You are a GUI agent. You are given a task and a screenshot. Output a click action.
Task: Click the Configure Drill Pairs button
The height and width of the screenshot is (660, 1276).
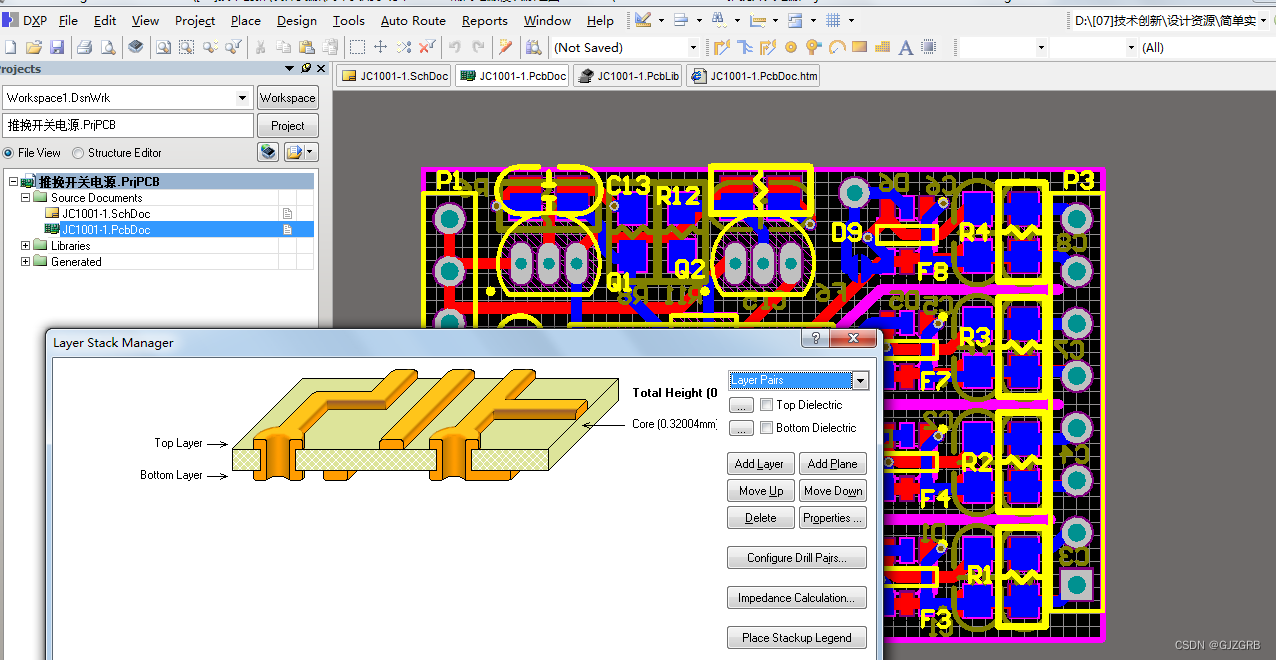(x=796, y=557)
